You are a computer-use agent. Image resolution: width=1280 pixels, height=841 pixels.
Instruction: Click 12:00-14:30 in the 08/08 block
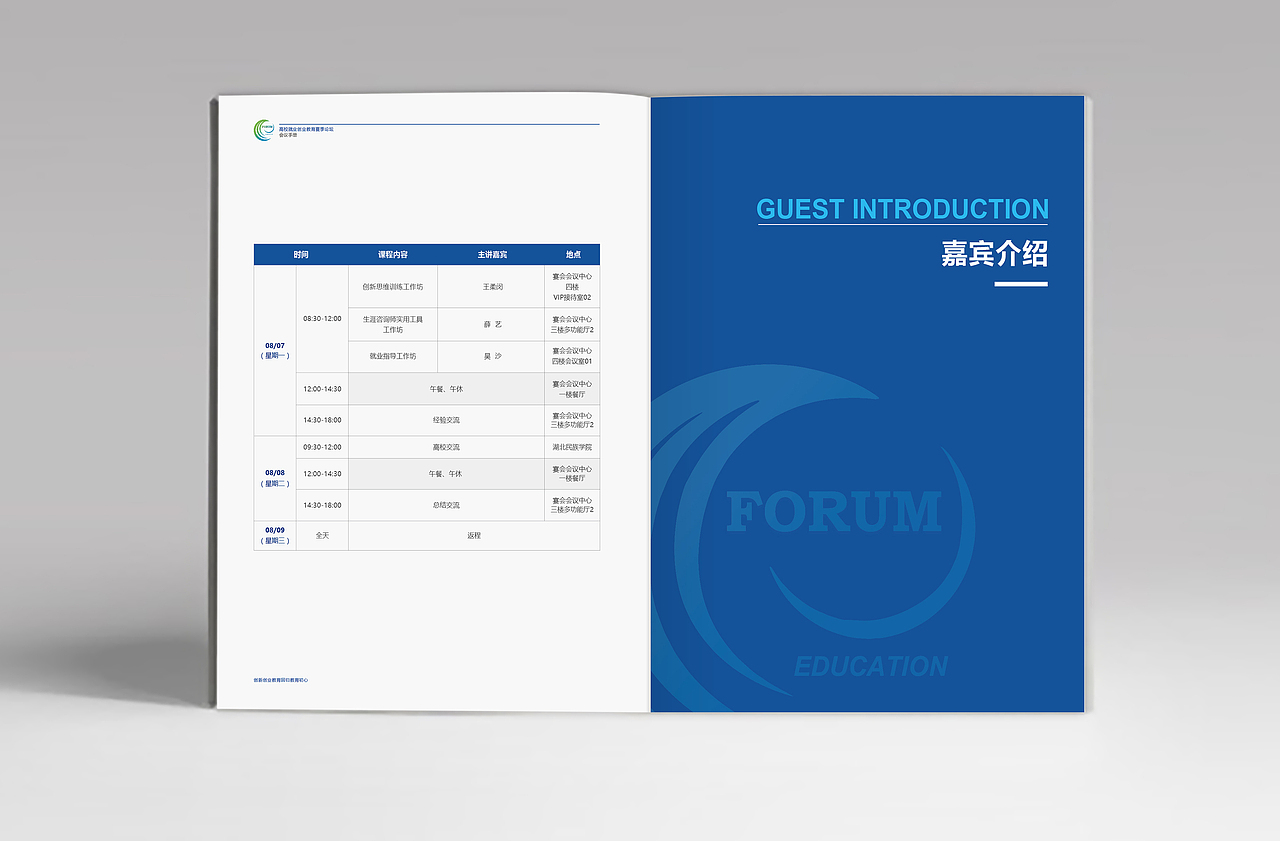click(322, 474)
